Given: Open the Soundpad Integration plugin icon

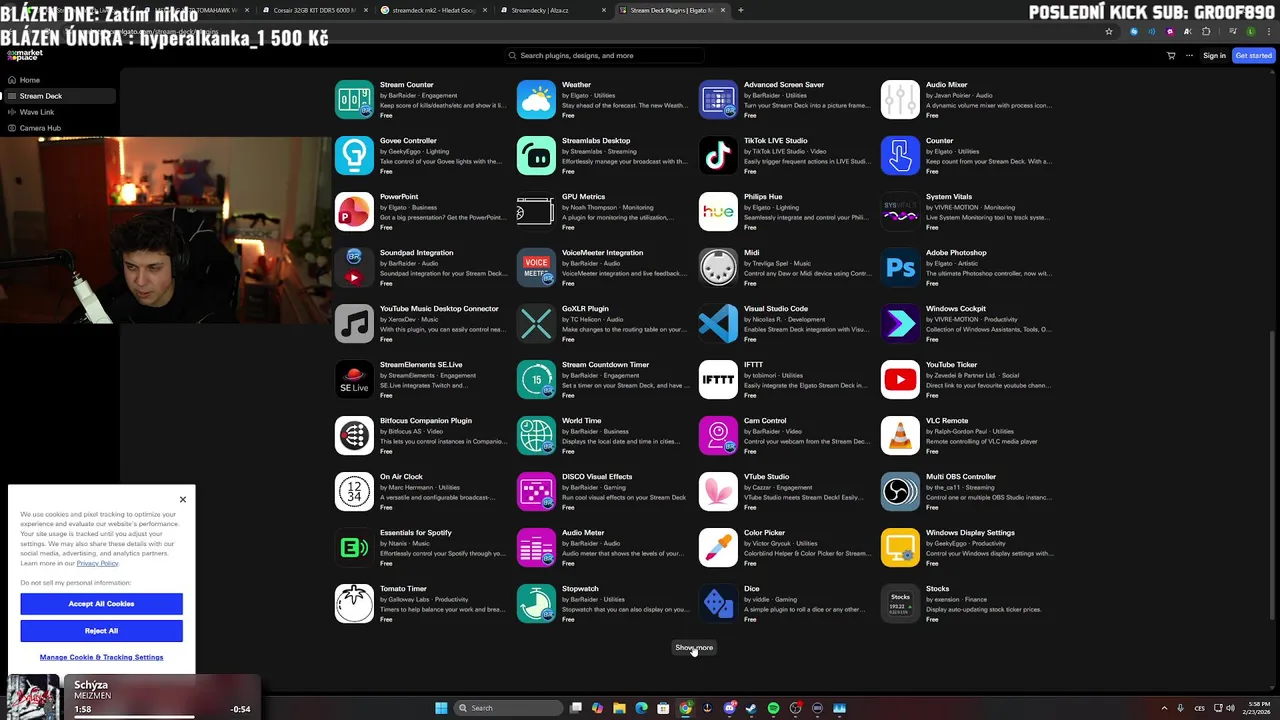Looking at the screenshot, I should (x=354, y=267).
